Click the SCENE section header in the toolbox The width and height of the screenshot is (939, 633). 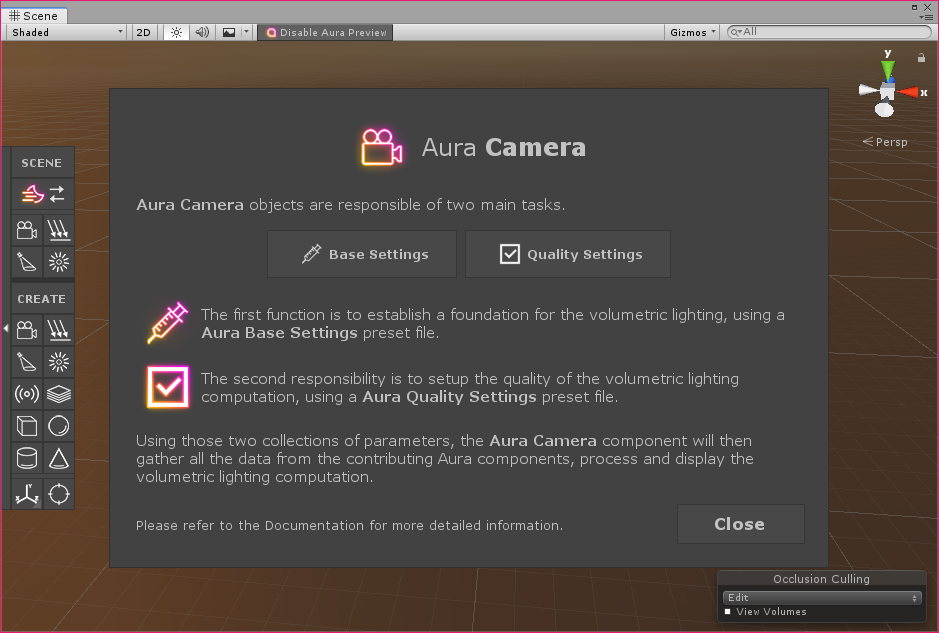[x=42, y=163]
